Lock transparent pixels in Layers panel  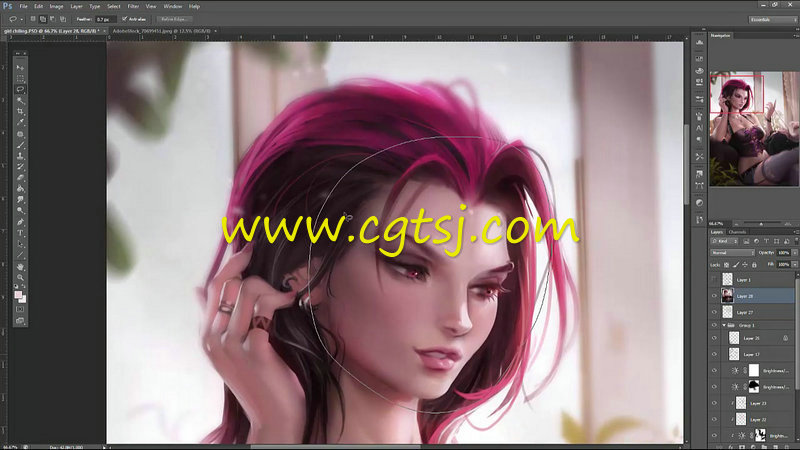coord(727,265)
